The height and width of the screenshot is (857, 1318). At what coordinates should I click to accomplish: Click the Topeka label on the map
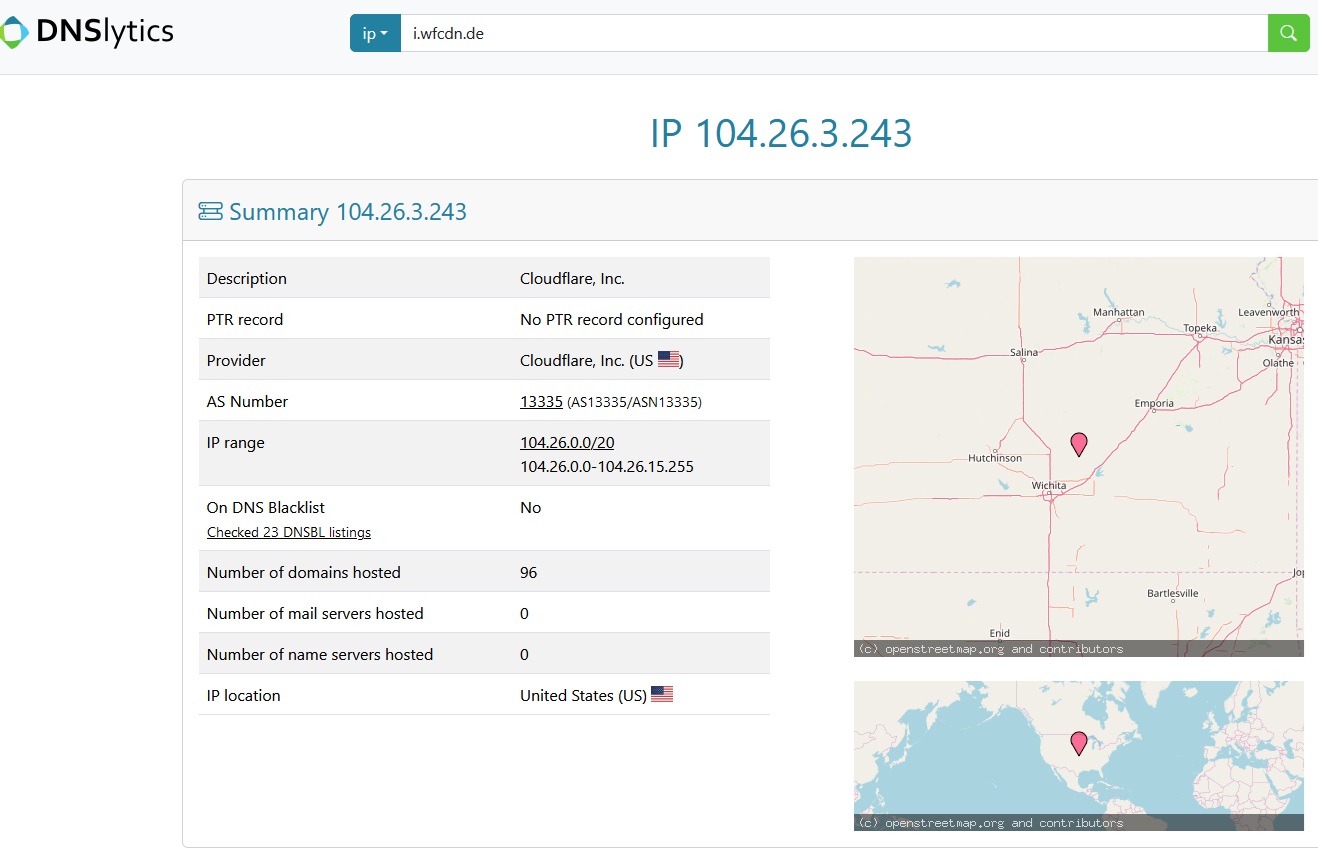pos(1200,328)
